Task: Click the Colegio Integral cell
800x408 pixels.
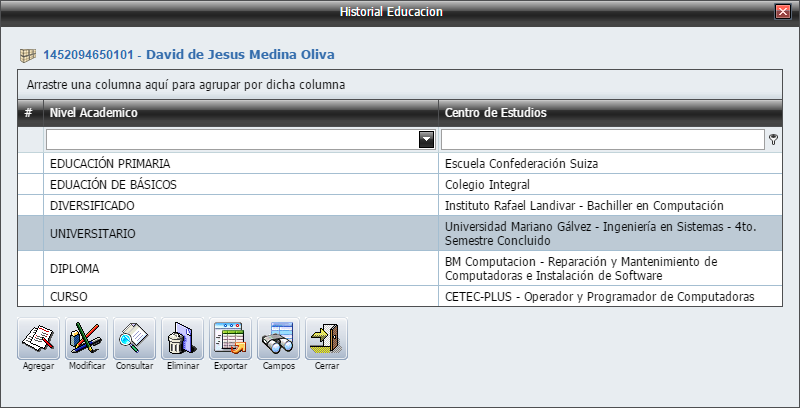Action: coord(610,185)
